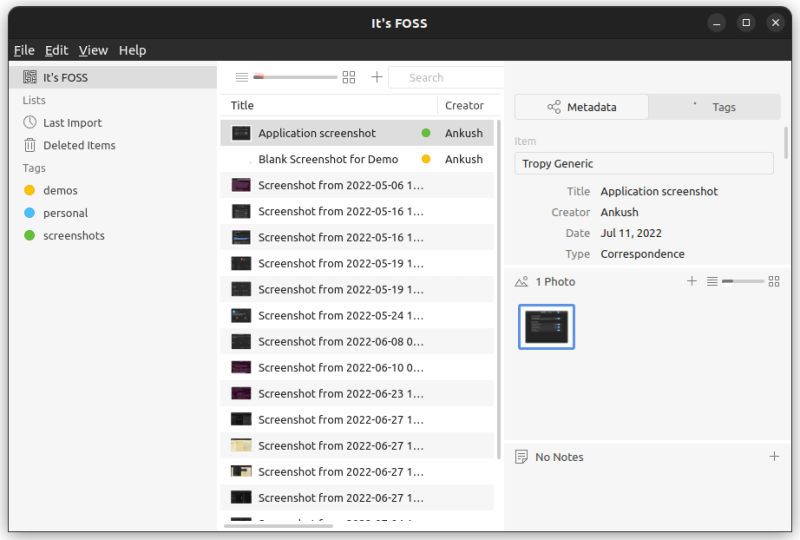The image size is (800, 540).
Task: Click the photo panel image icon
Action: (x=521, y=282)
